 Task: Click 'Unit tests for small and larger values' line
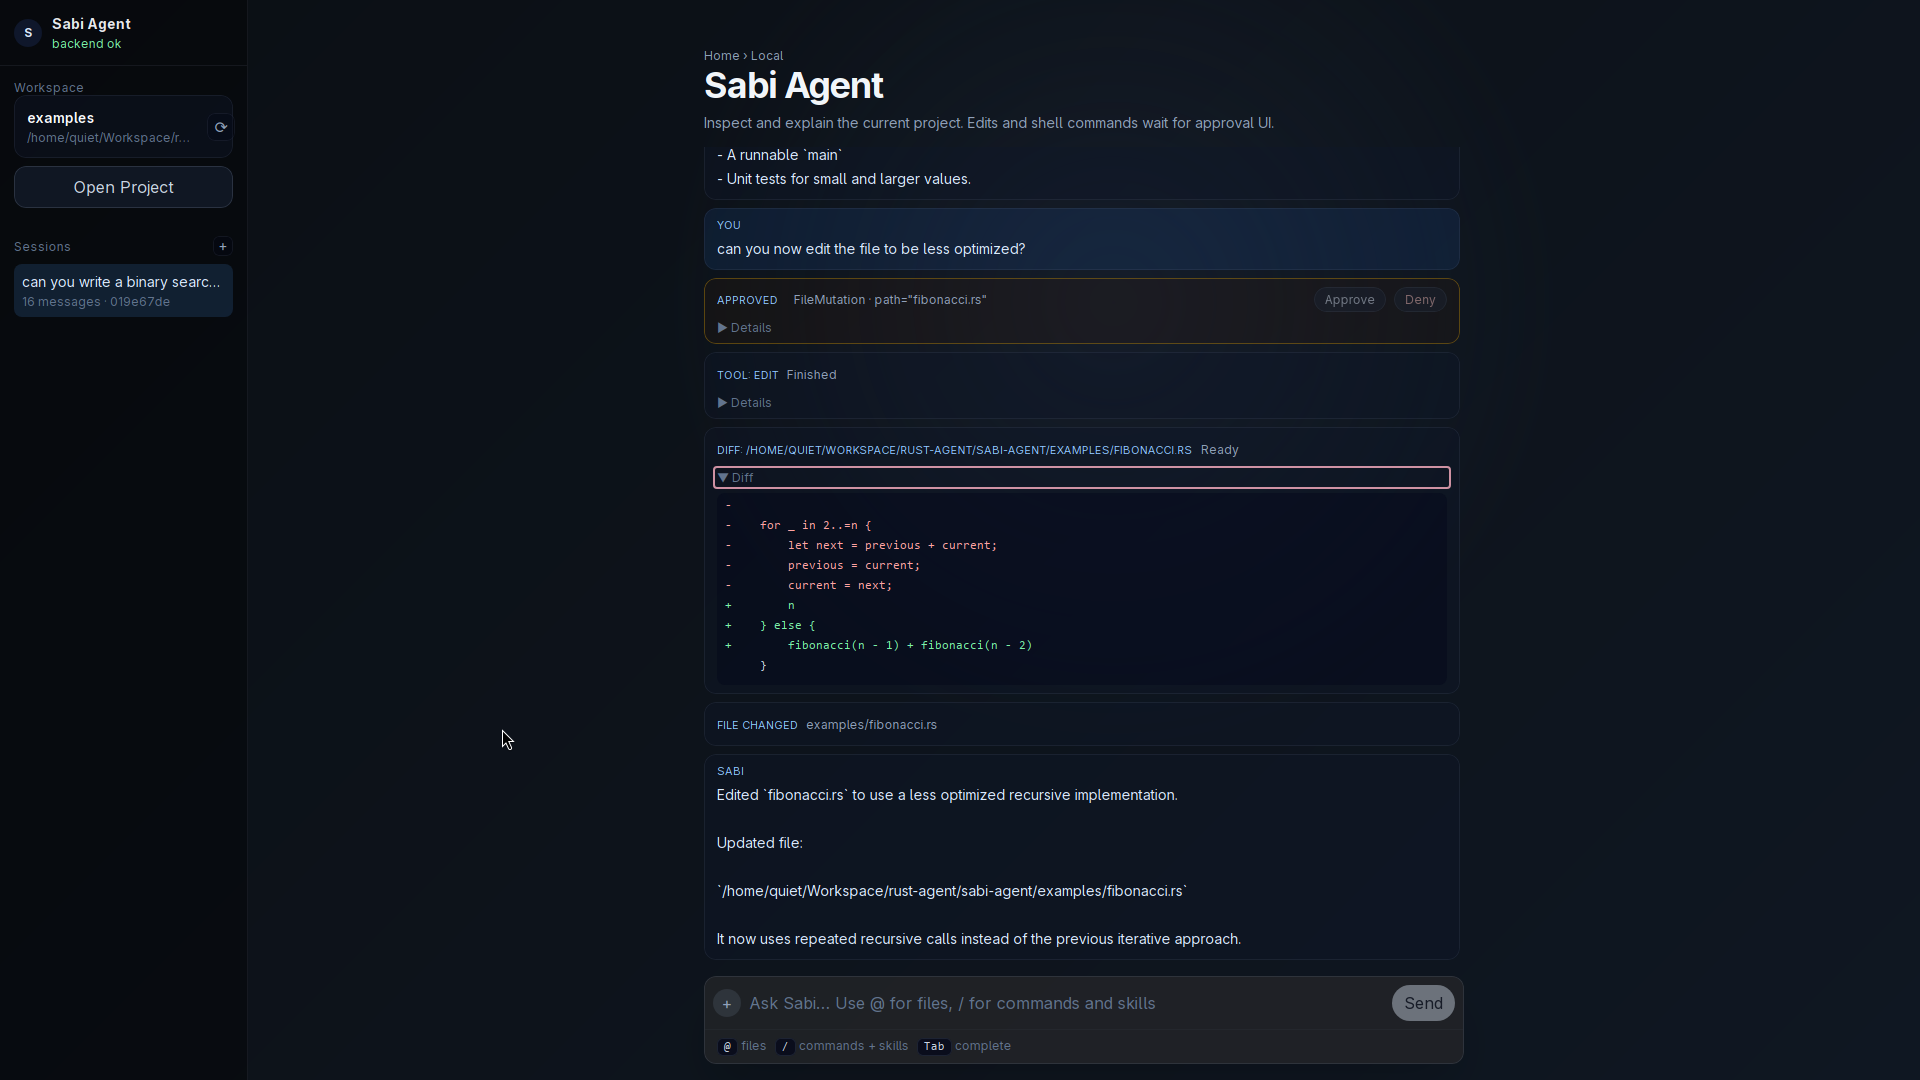(x=844, y=179)
